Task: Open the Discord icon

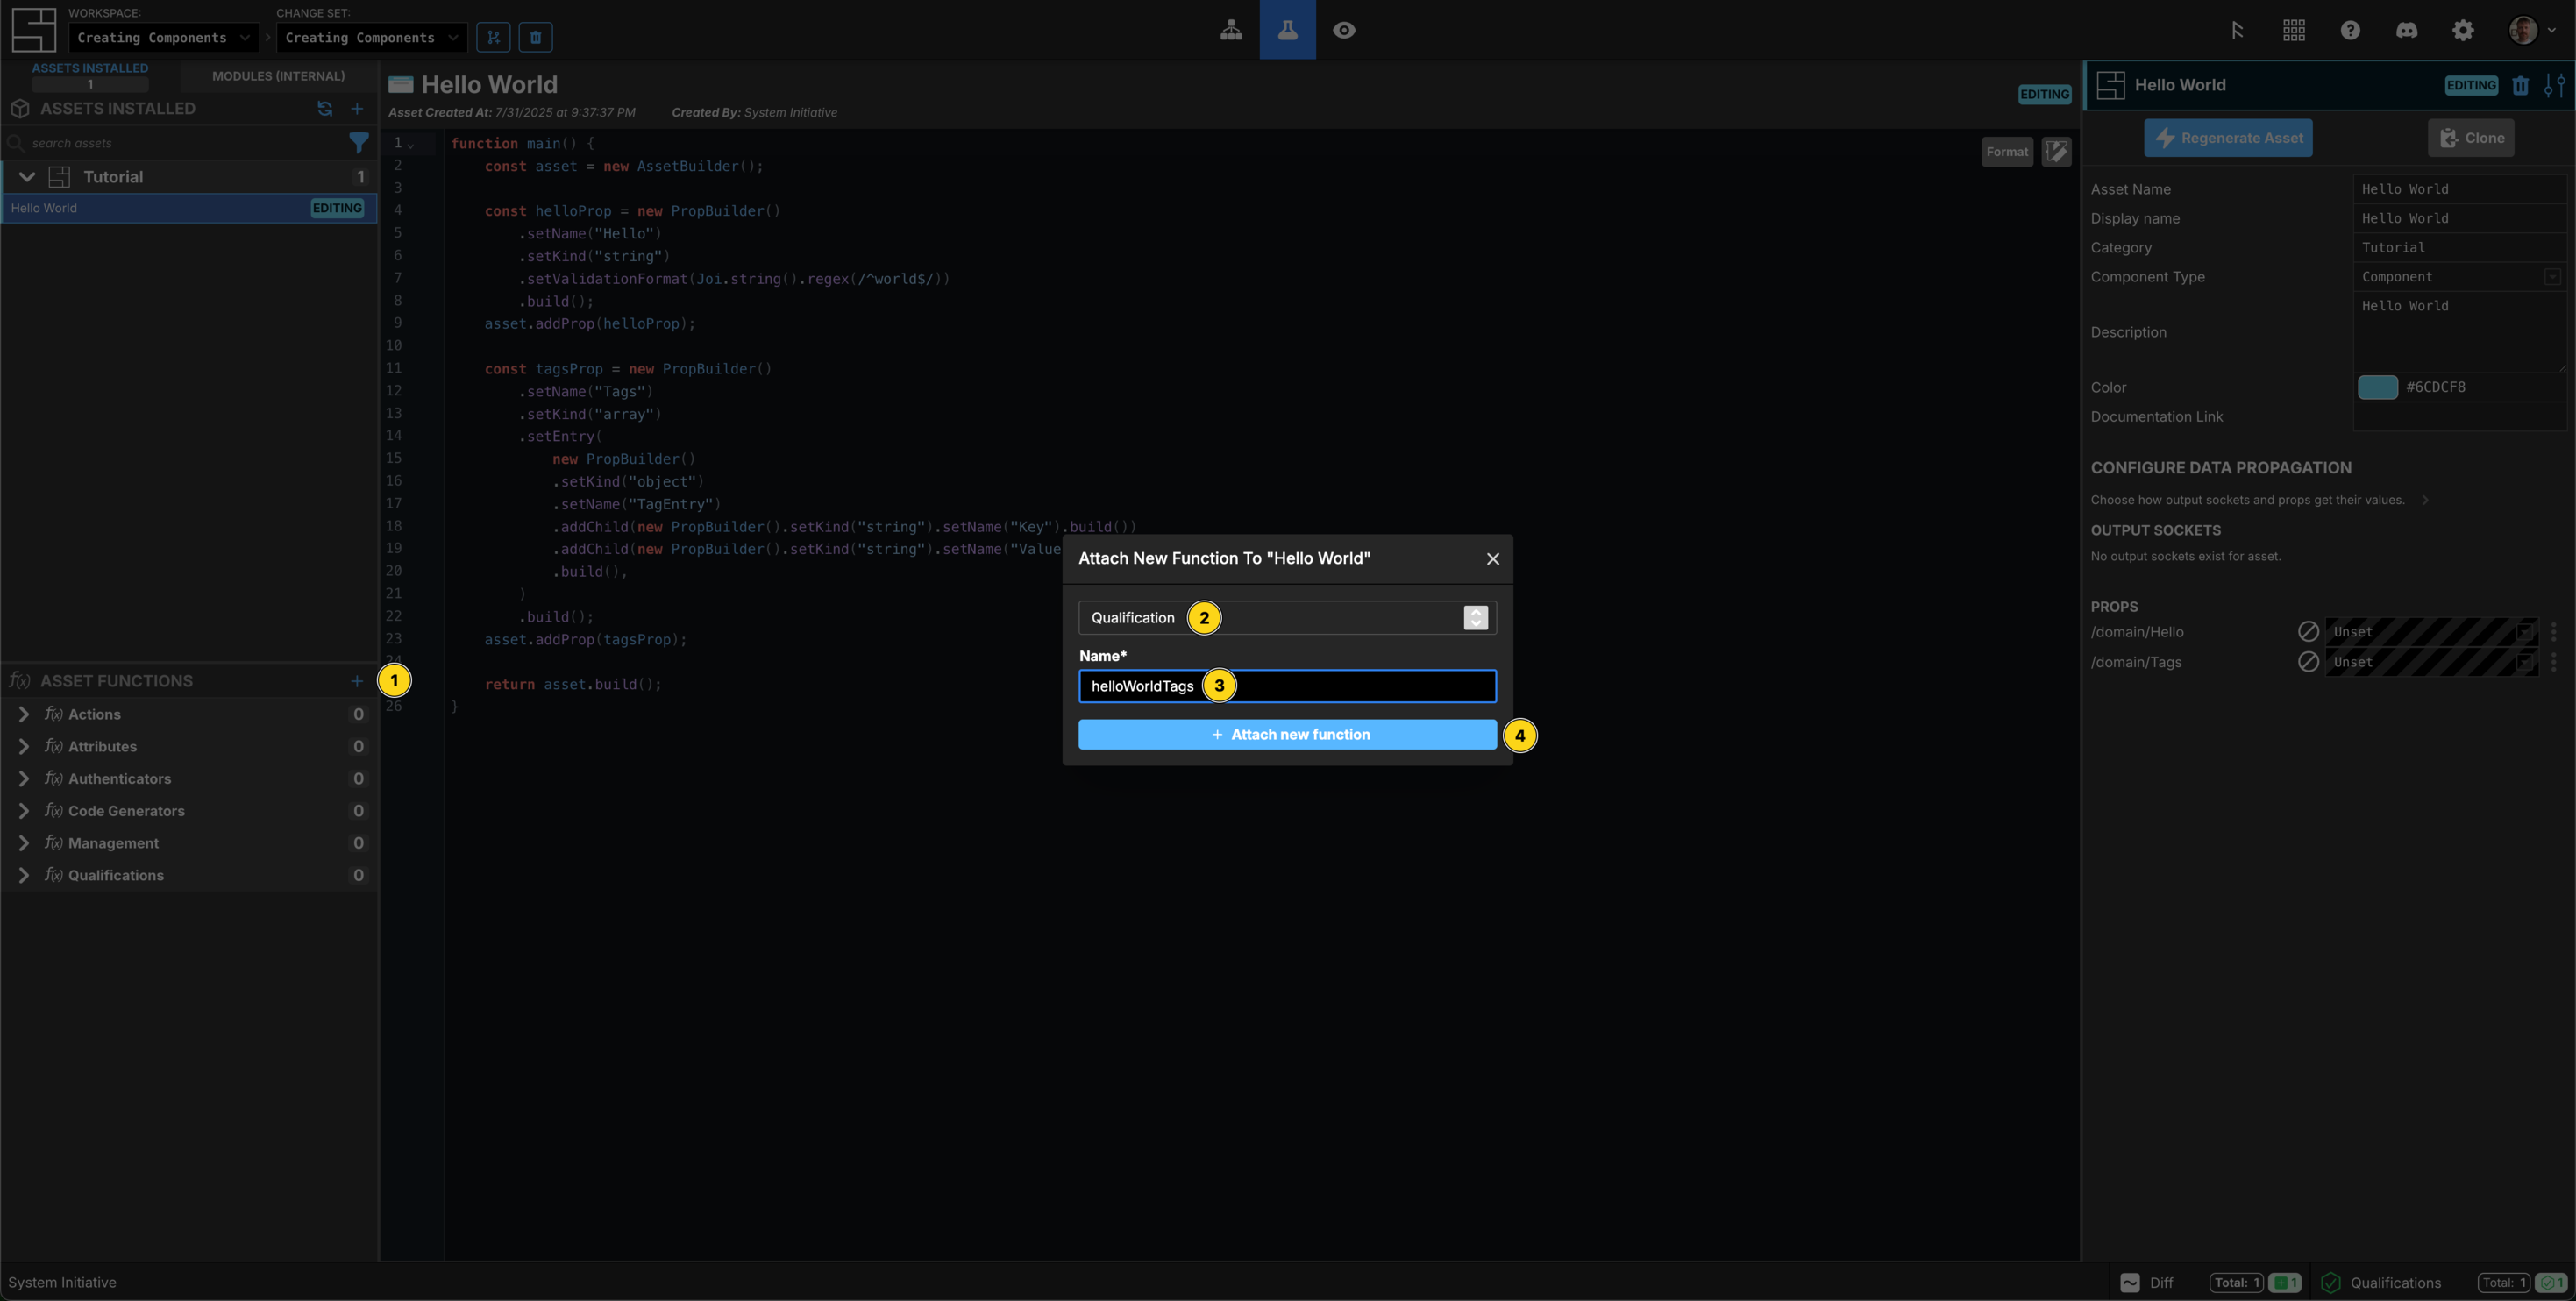Action: click(x=2406, y=30)
